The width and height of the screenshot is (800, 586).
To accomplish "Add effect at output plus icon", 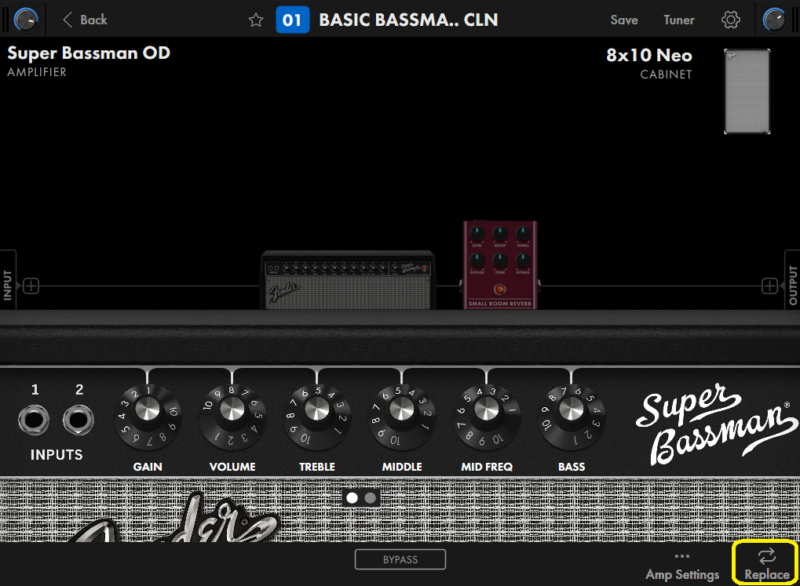I will (769, 286).
